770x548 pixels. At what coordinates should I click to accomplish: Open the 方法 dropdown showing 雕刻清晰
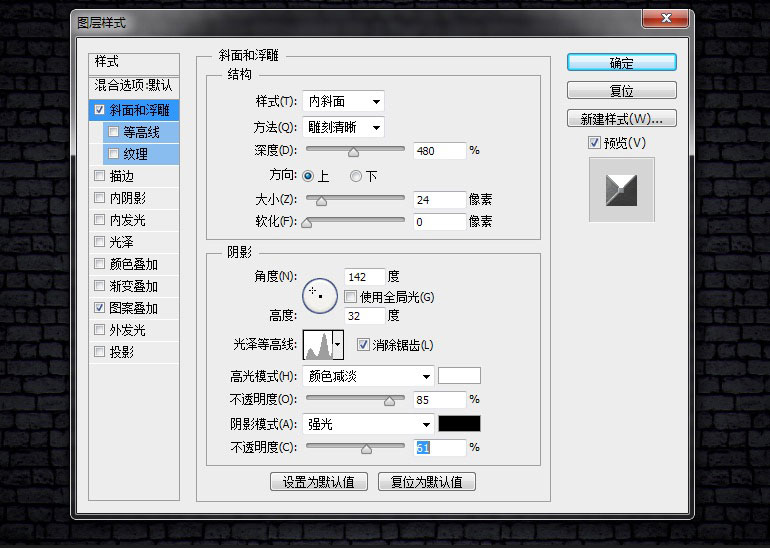point(343,128)
